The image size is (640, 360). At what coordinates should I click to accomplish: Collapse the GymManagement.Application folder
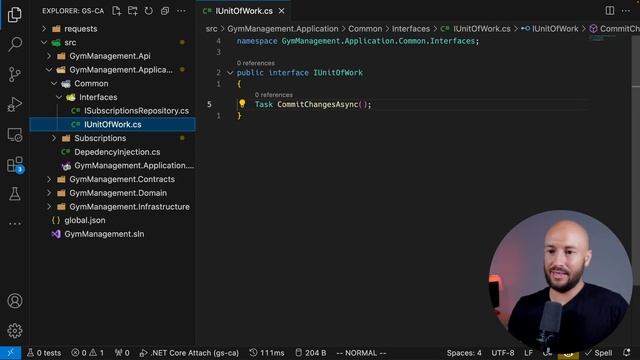click(49, 70)
